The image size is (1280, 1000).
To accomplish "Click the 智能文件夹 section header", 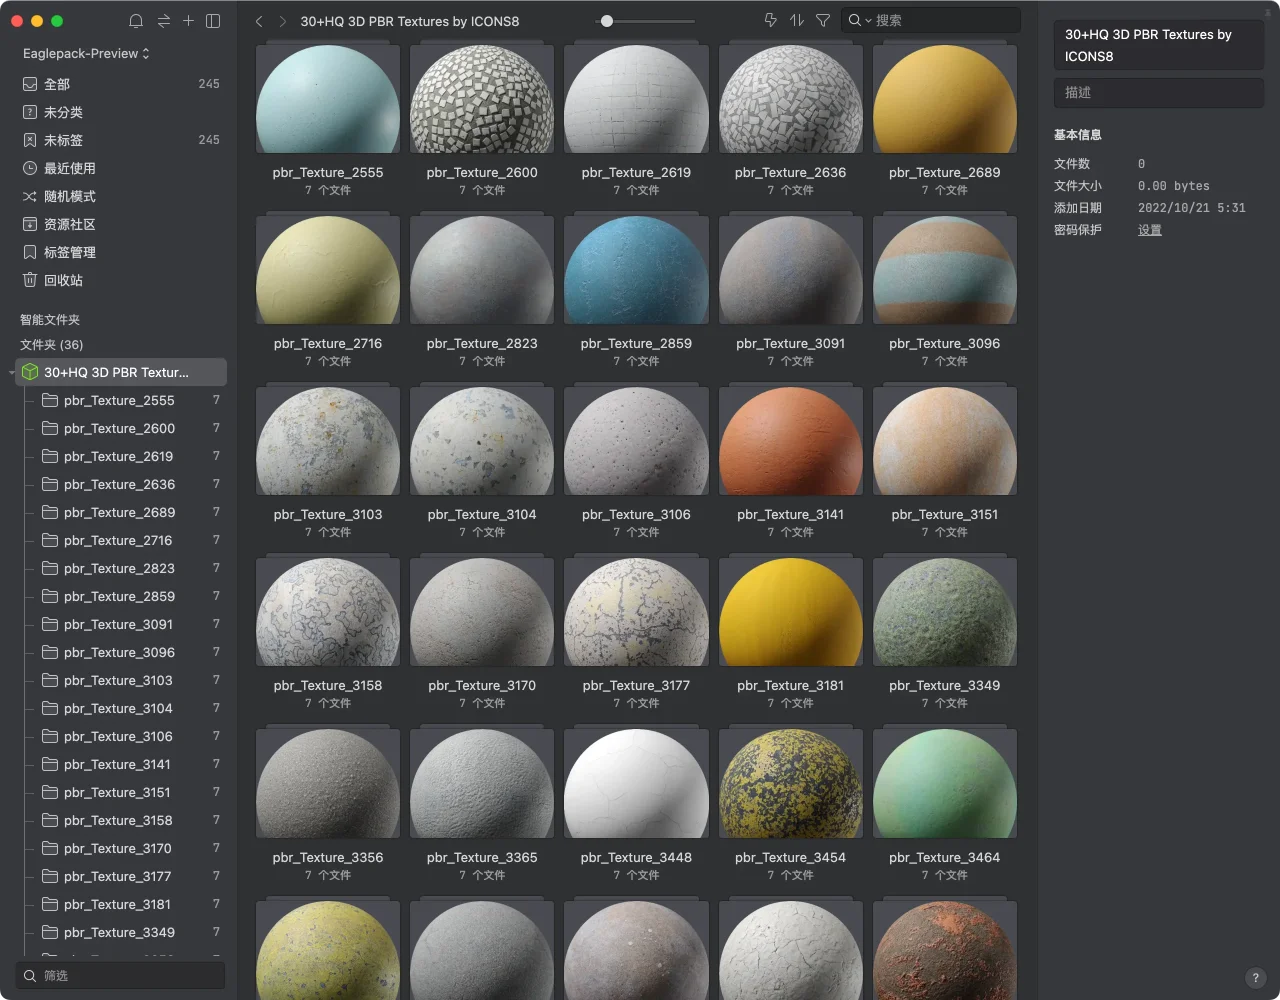I will [x=50, y=320].
